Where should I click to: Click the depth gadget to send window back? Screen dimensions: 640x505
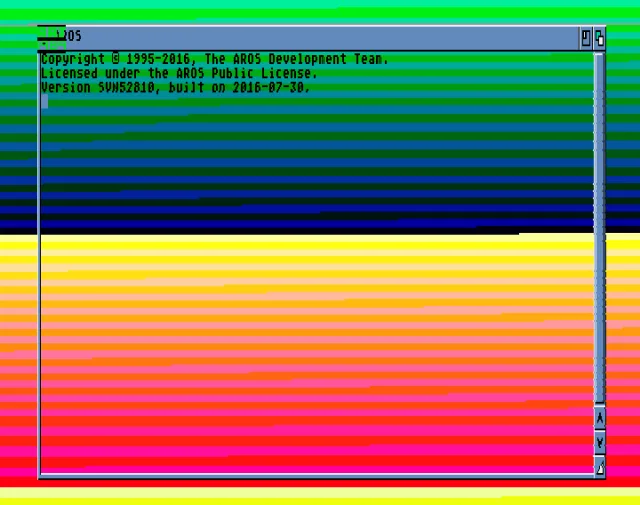(599, 38)
